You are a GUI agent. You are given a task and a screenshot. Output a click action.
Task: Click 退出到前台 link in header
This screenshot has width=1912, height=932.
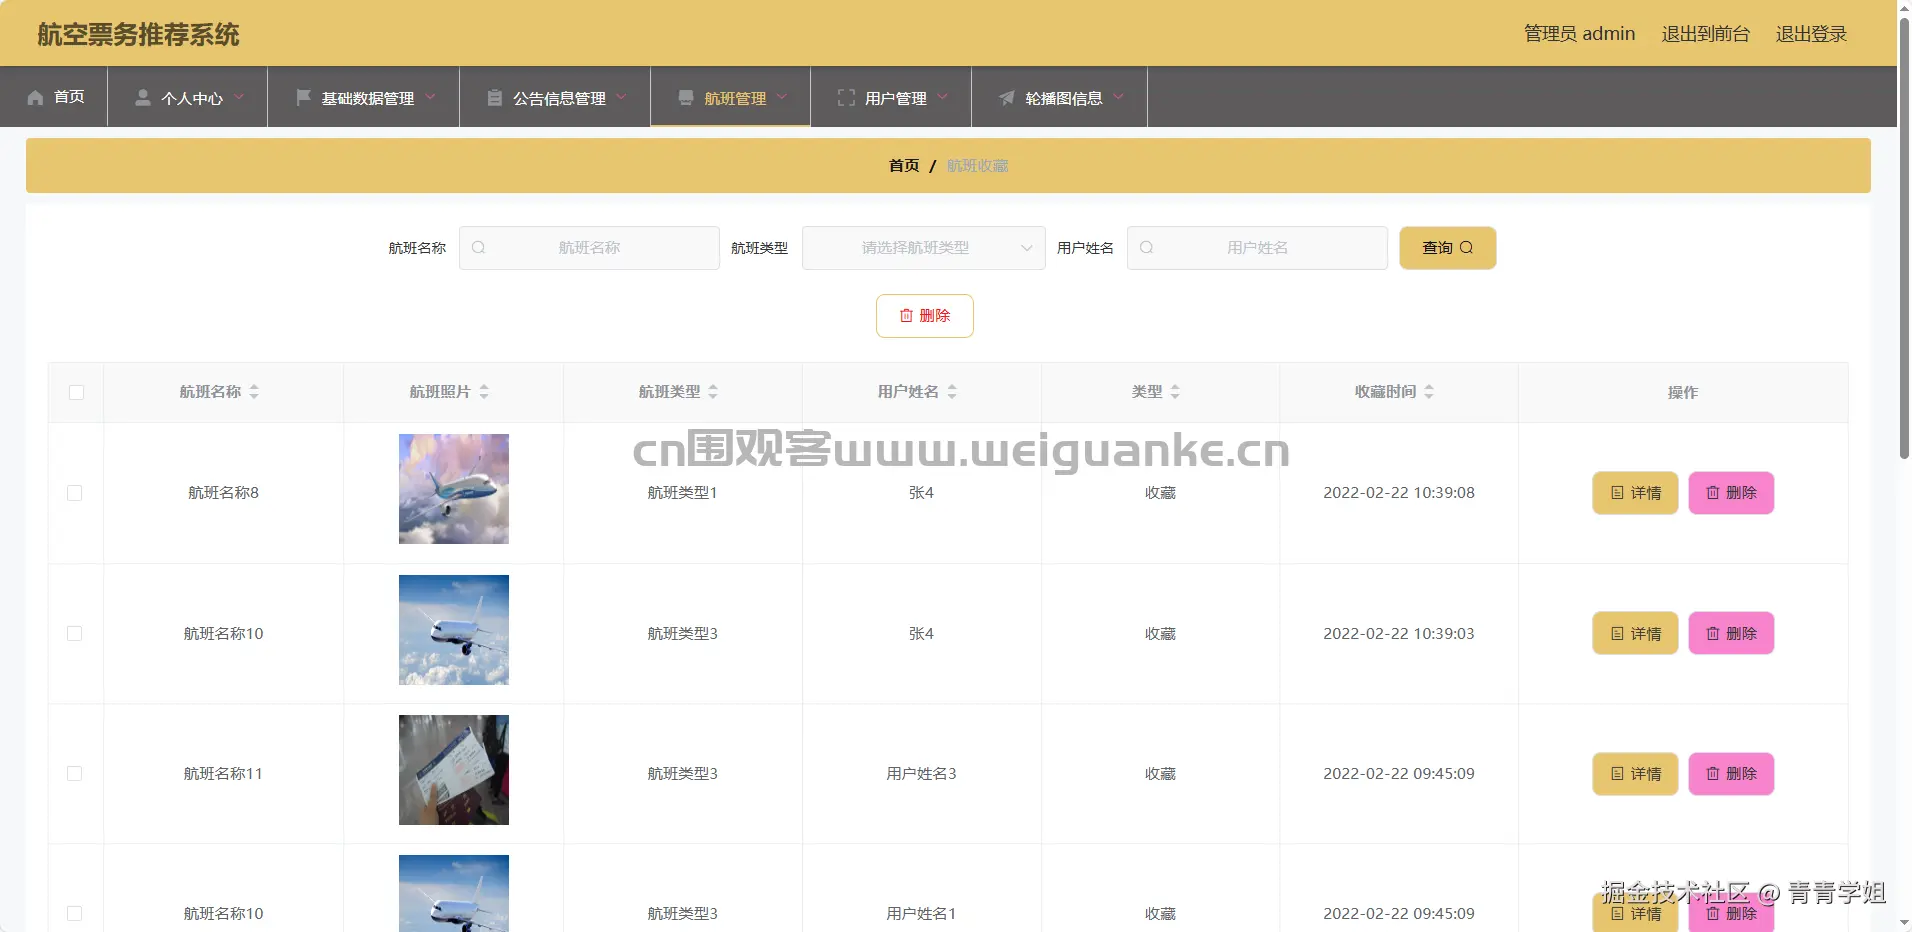click(x=1705, y=34)
